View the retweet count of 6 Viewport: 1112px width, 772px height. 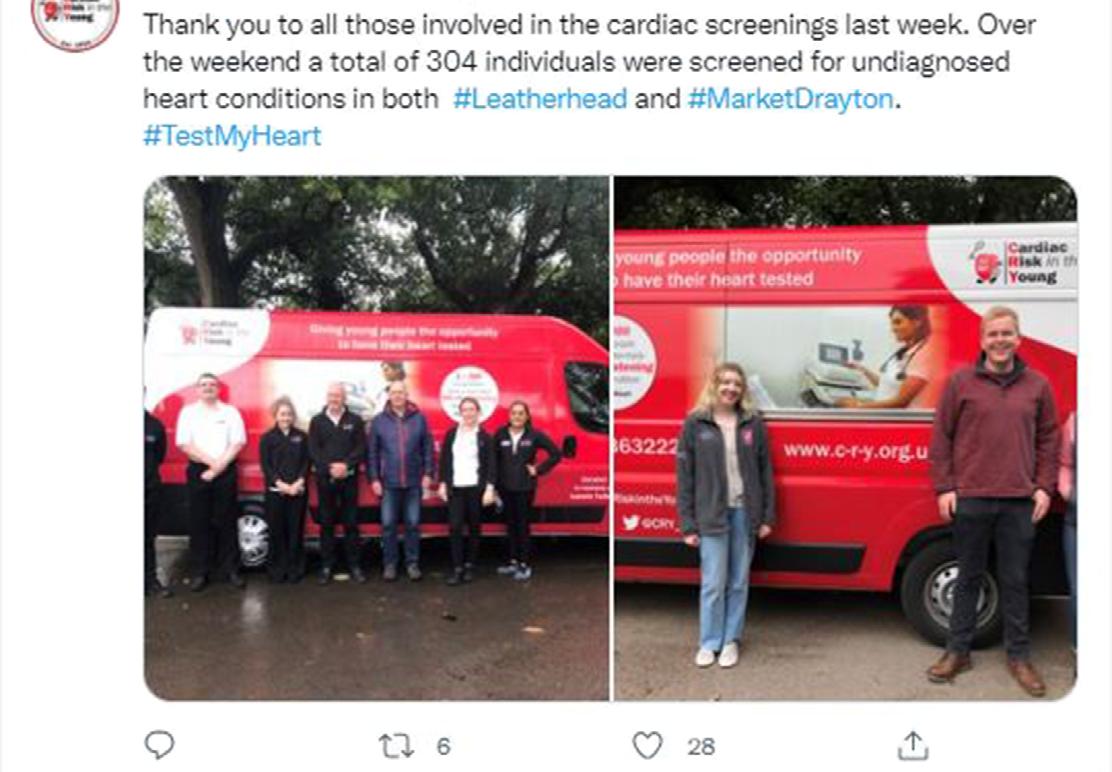pos(443,746)
